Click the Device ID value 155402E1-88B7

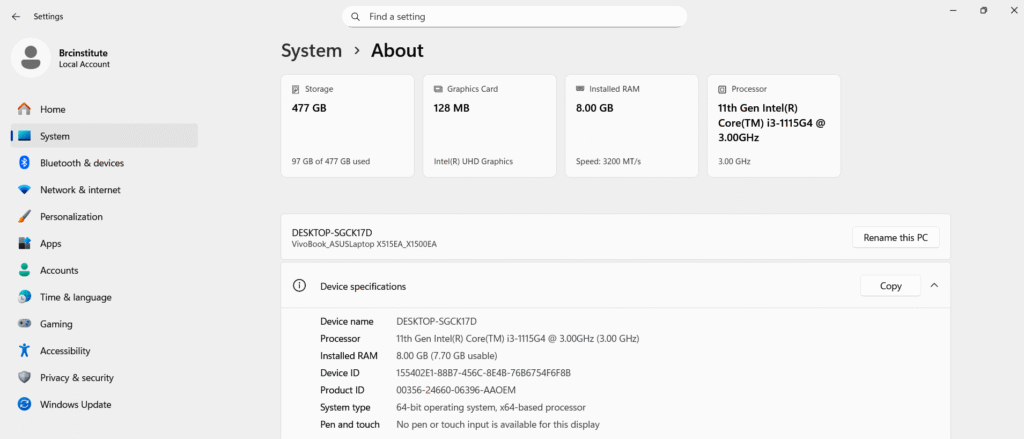click(x=484, y=373)
